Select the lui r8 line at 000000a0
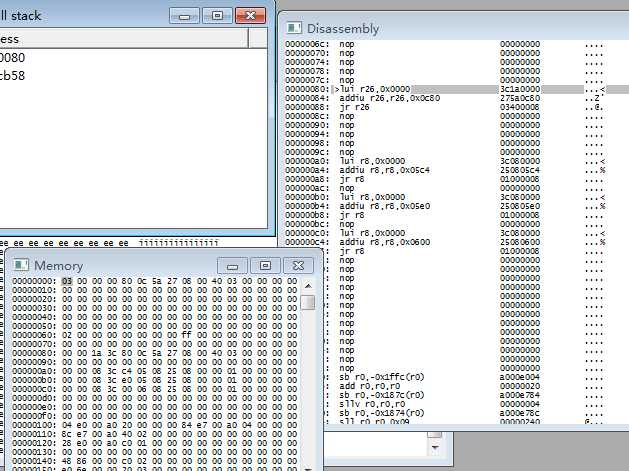This screenshot has height=471, width=629. click(372, 161)
